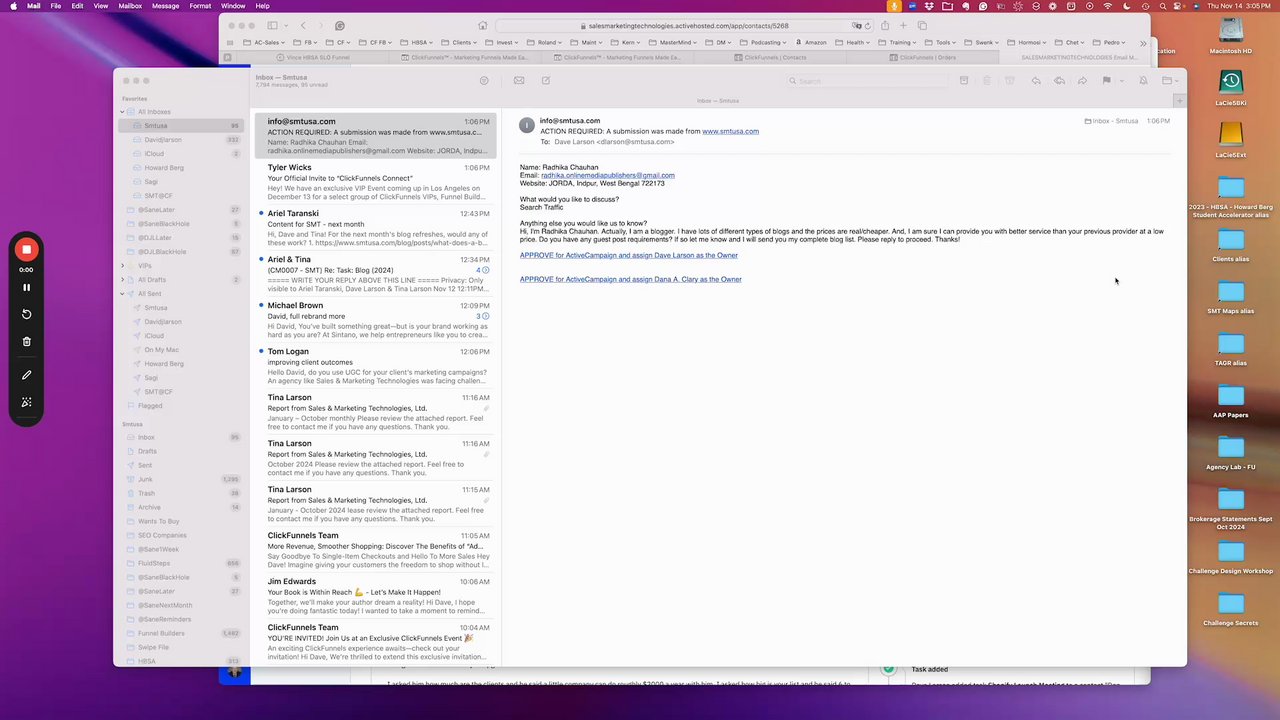Click the filter messages icon in Mail
1280x720 pixels.
tap(484, 80)
